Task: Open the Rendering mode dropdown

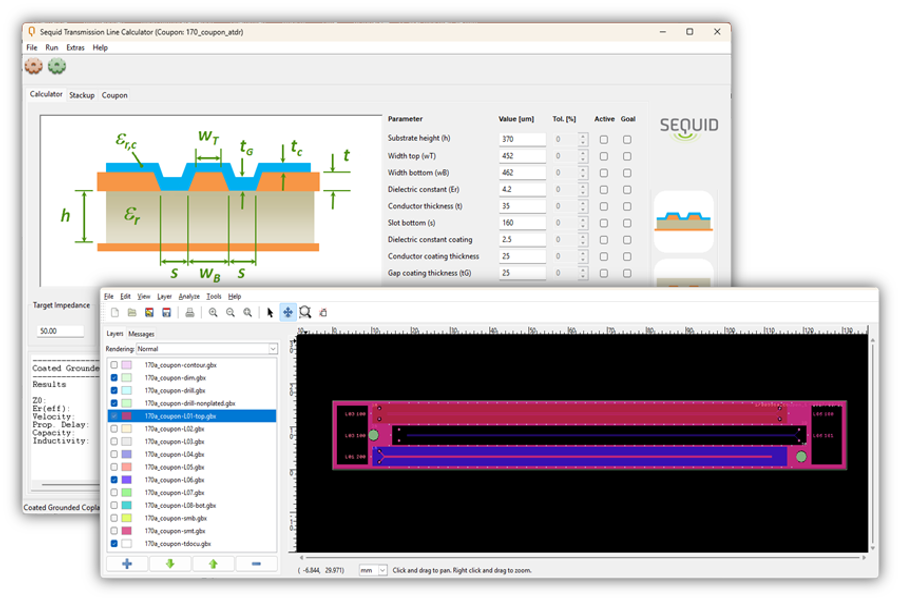Action: click(207, 349)
